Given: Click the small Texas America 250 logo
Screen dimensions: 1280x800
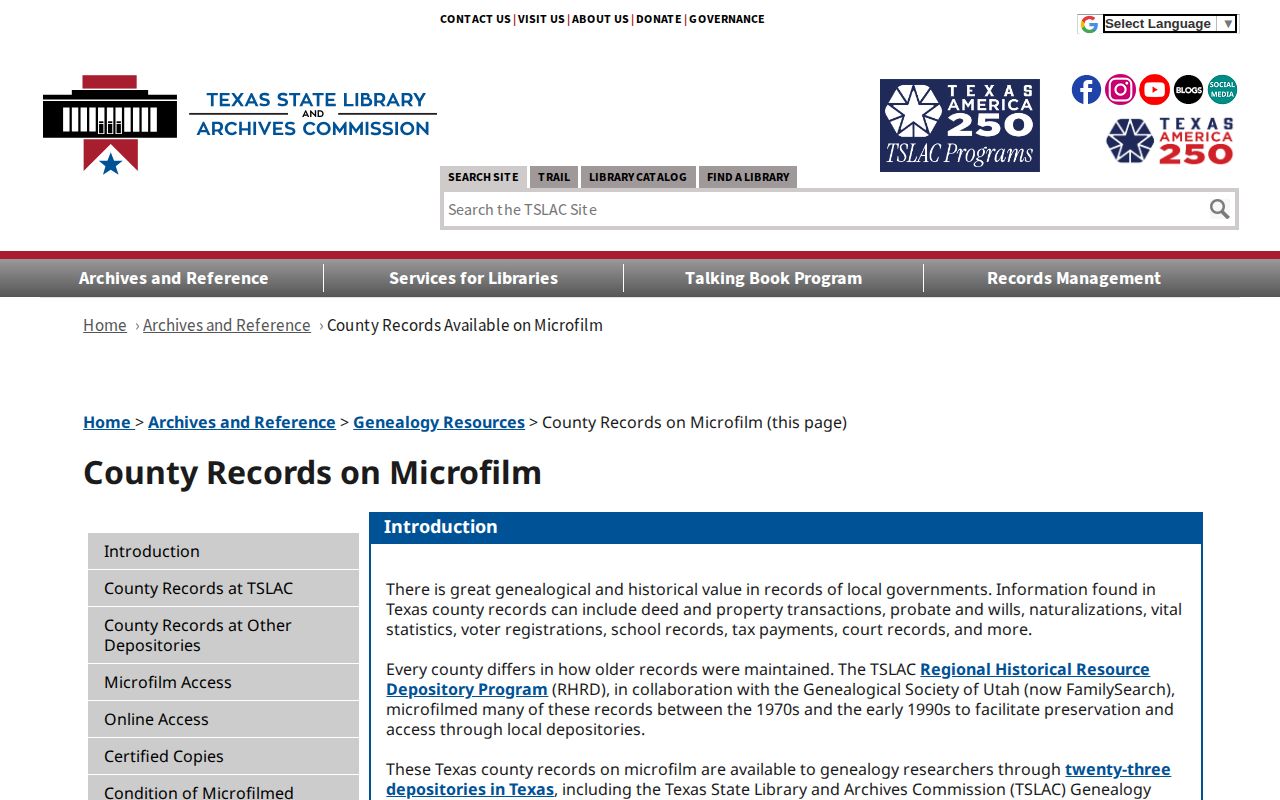Looking at the screenshot, I should 1170,141.
